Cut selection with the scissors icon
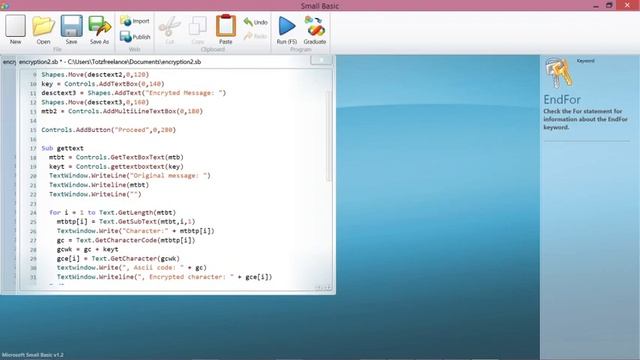The width and height of the screenshot is (640, 360). click(x=169, y=29)
